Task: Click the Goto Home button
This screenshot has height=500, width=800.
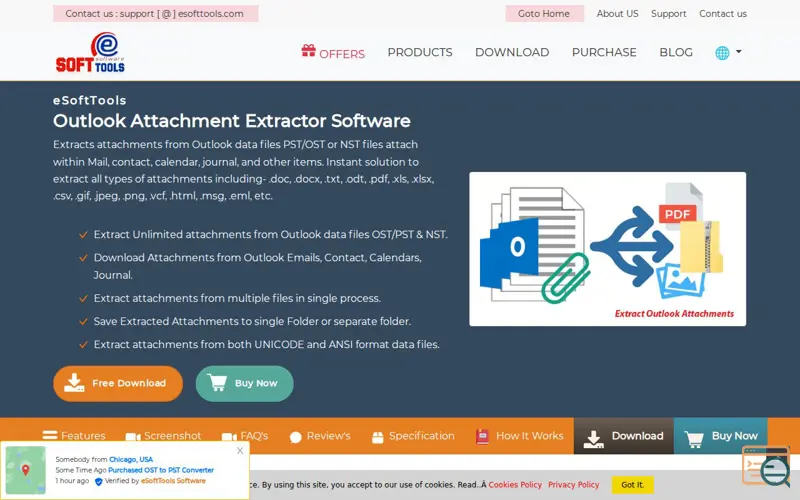Action: 544,14
